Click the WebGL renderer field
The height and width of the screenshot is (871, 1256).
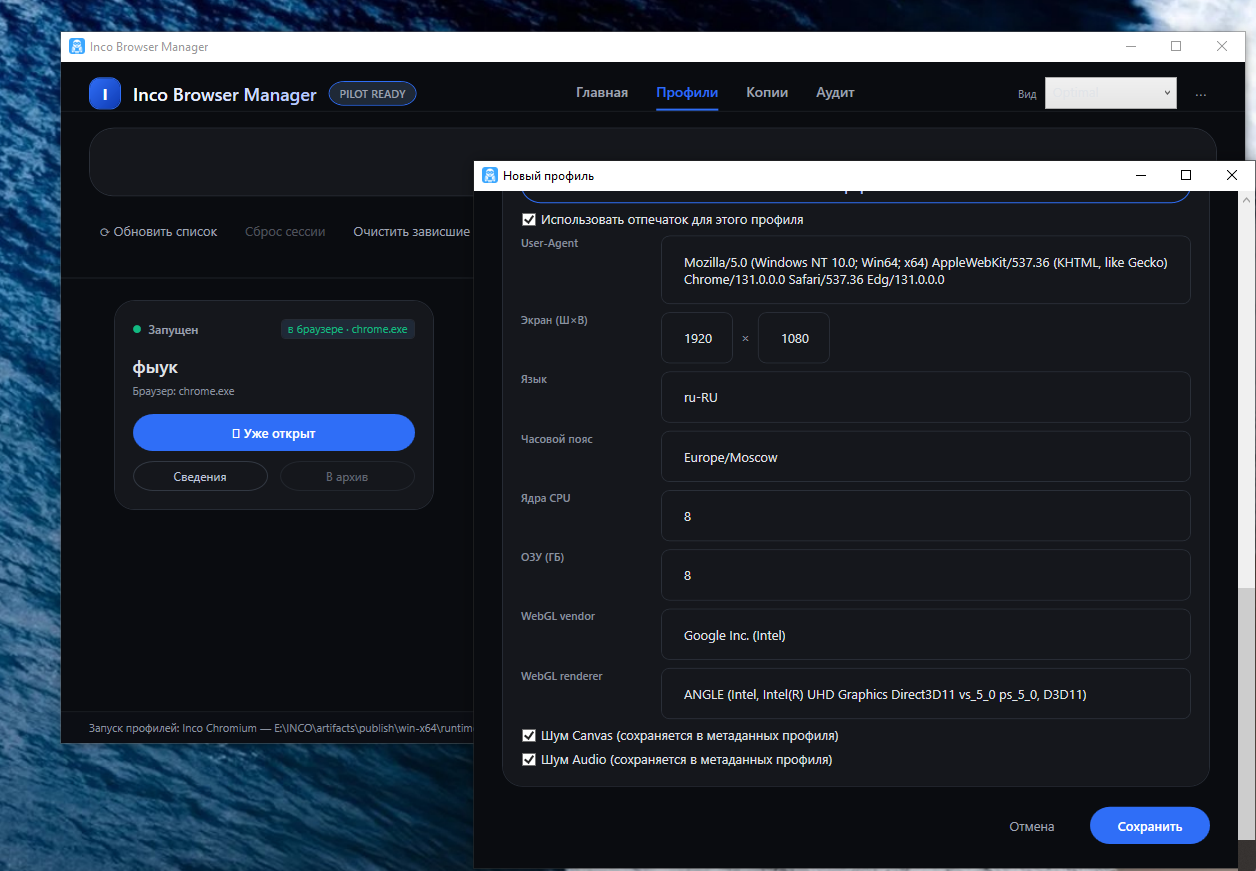(x=926, y=694)
